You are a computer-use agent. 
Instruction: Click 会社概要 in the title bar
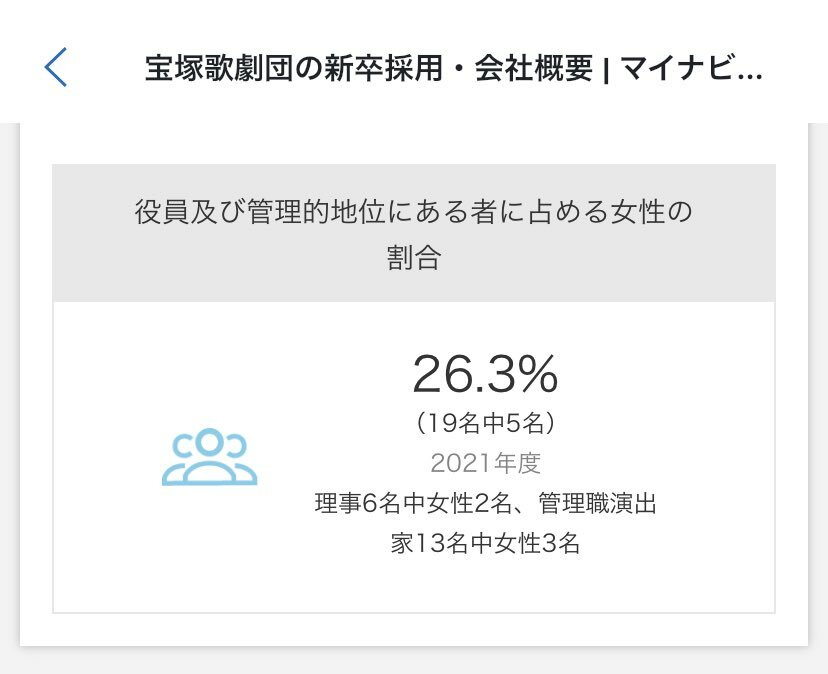coord(533,69)
